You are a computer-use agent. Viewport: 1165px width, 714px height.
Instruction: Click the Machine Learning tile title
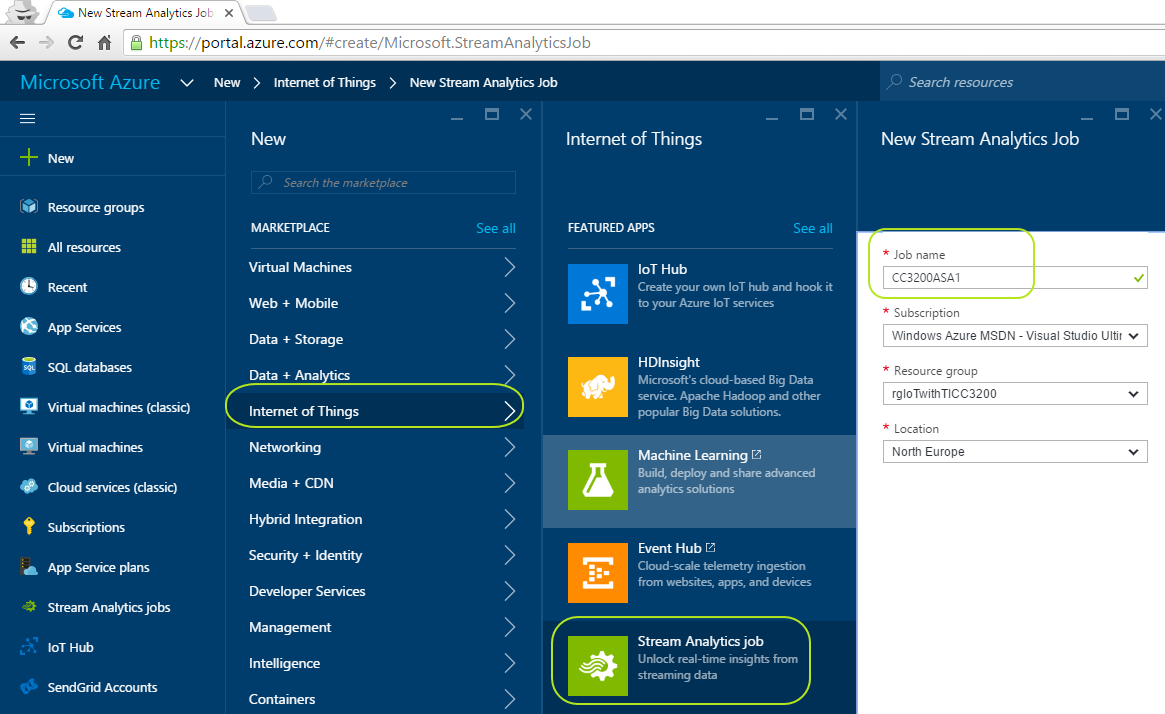[x=692, y=455]
